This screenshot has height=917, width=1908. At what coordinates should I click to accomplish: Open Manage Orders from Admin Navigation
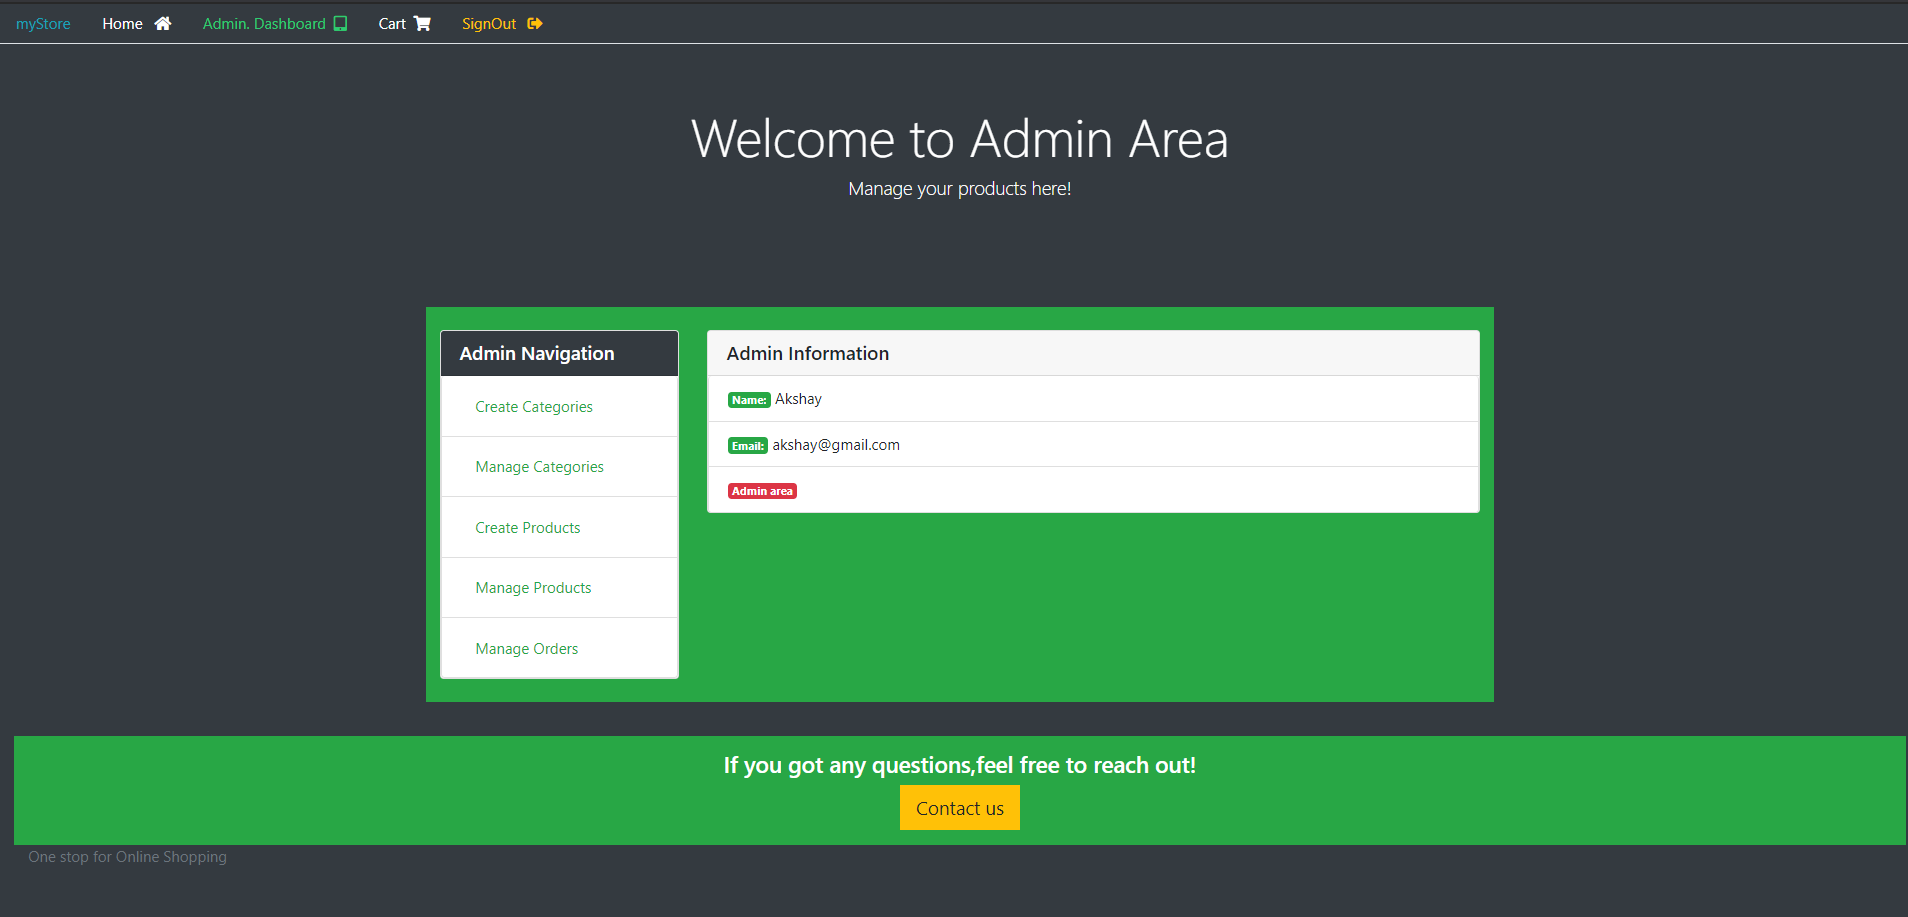click(526, 648)
